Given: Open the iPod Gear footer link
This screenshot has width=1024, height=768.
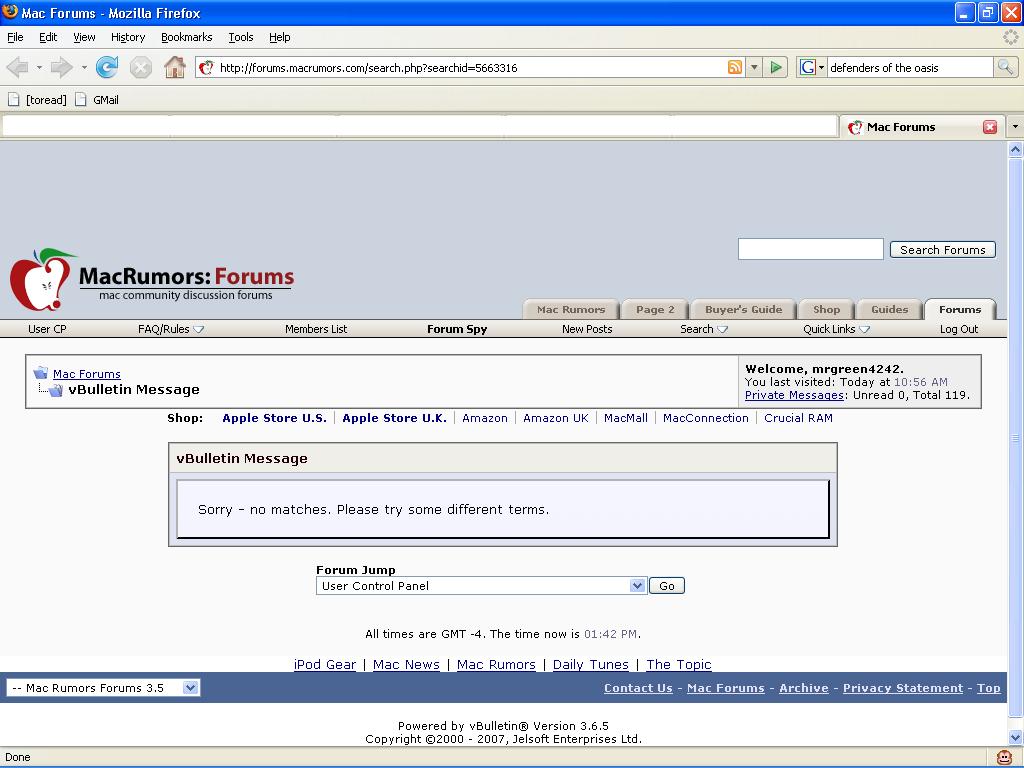Looking at the screenshot, I should (x=325, y=664).
